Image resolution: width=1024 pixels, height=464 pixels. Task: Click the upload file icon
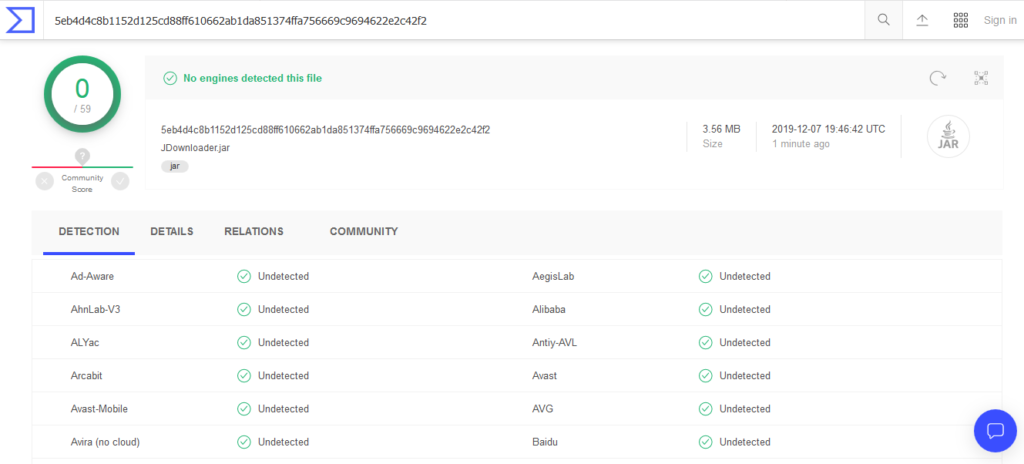[922, 20]
